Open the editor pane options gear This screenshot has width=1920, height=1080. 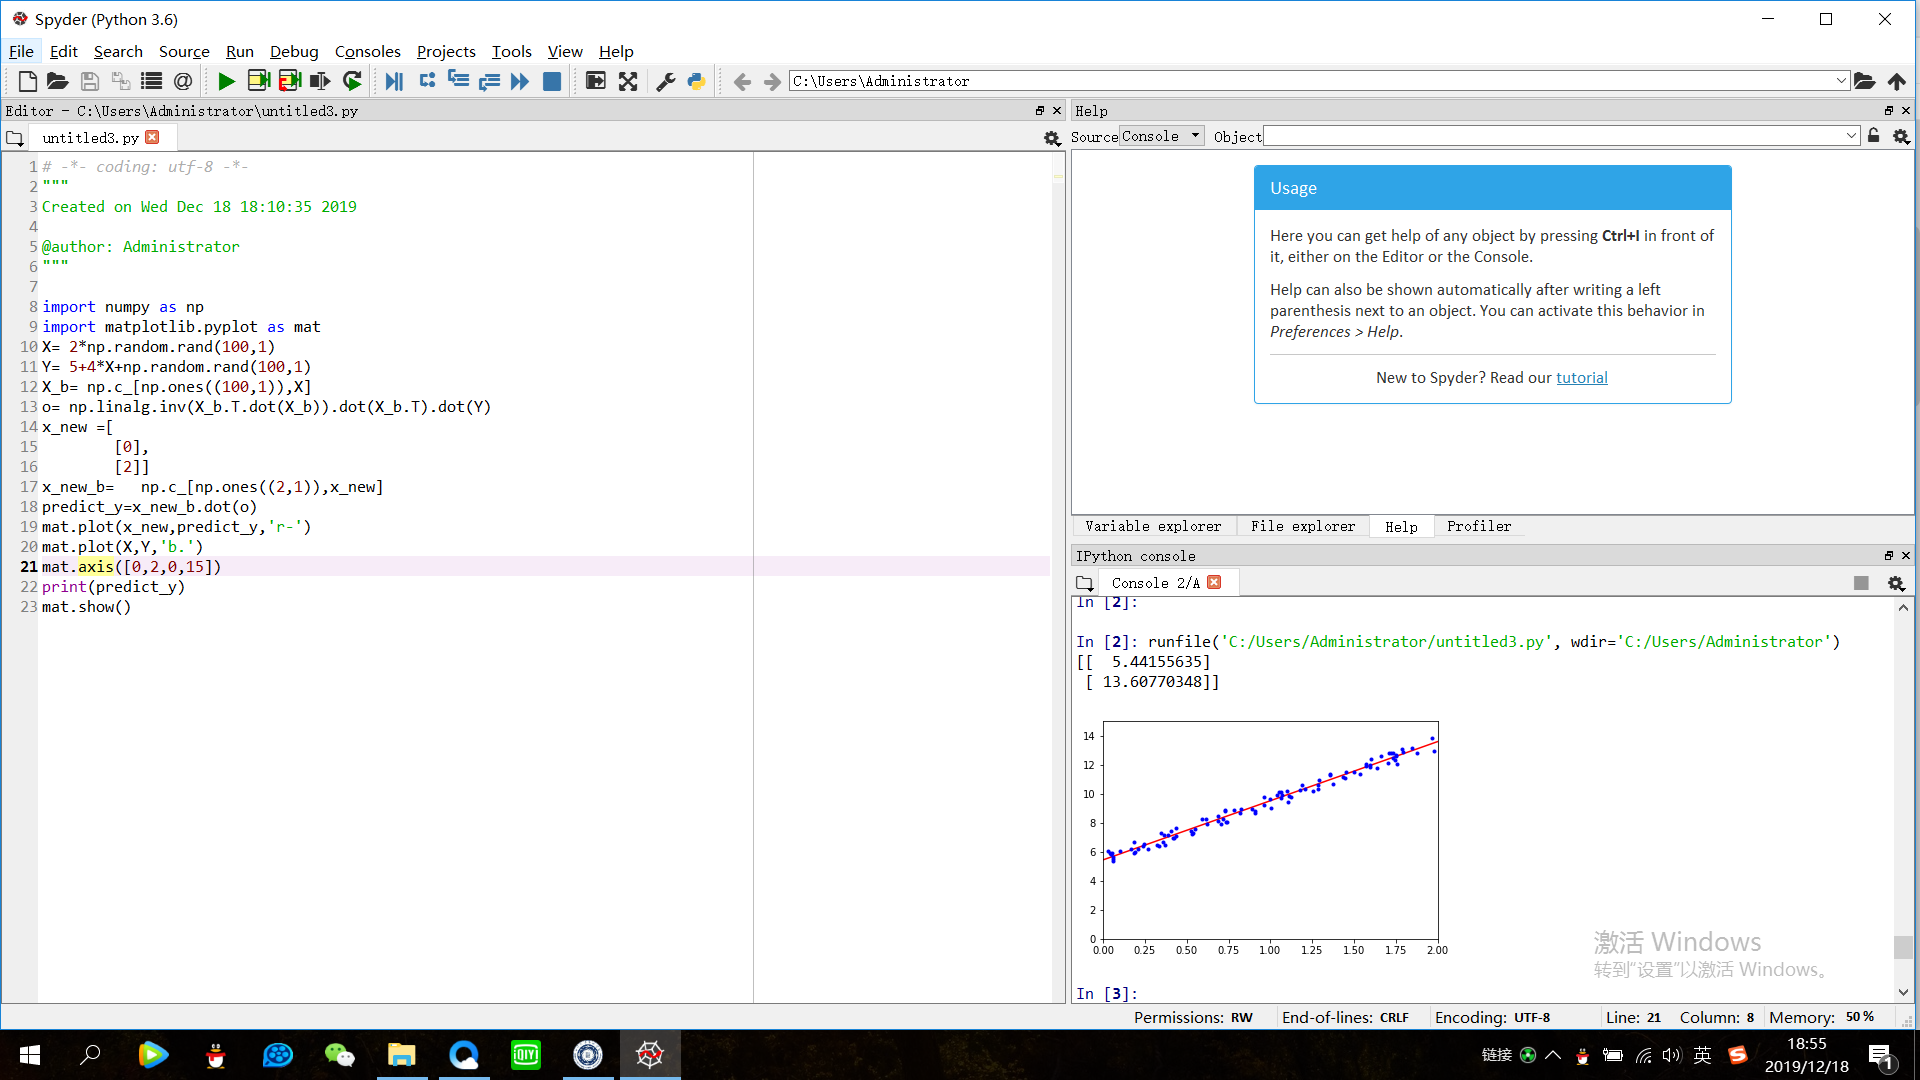[1052, 138]
